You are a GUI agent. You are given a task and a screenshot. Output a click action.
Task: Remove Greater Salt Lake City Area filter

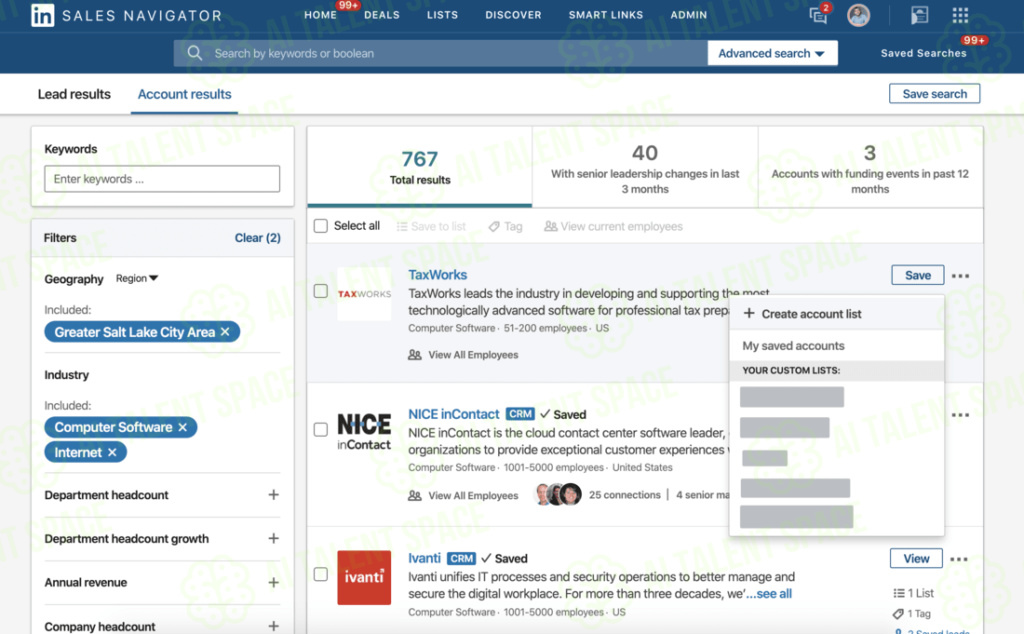[x=225, y=332]
